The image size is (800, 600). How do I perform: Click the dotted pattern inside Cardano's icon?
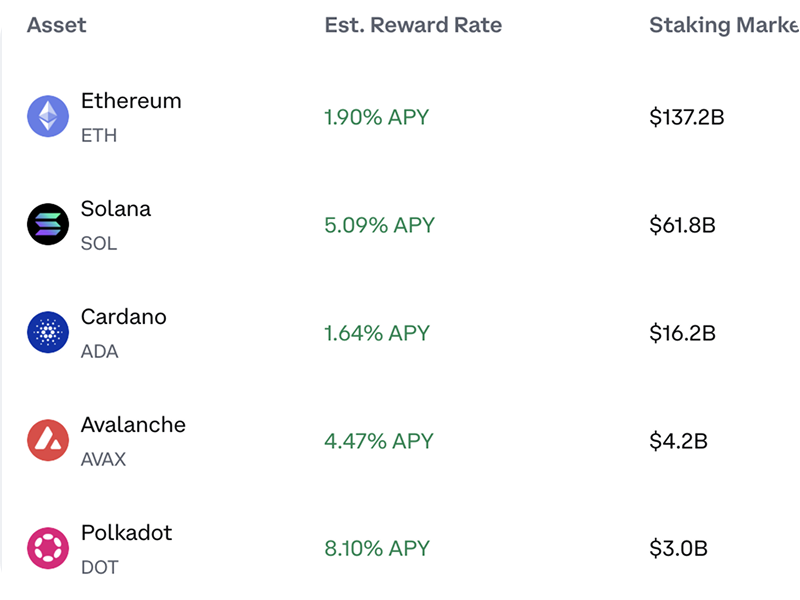tap(47, 332)
